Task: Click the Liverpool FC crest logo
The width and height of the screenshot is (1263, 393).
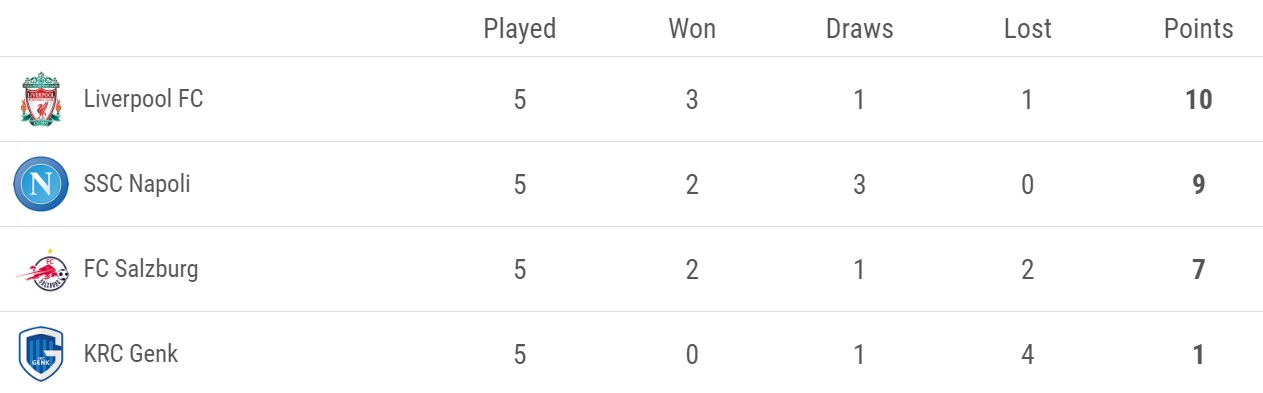Action: click(x=41, y=99)
